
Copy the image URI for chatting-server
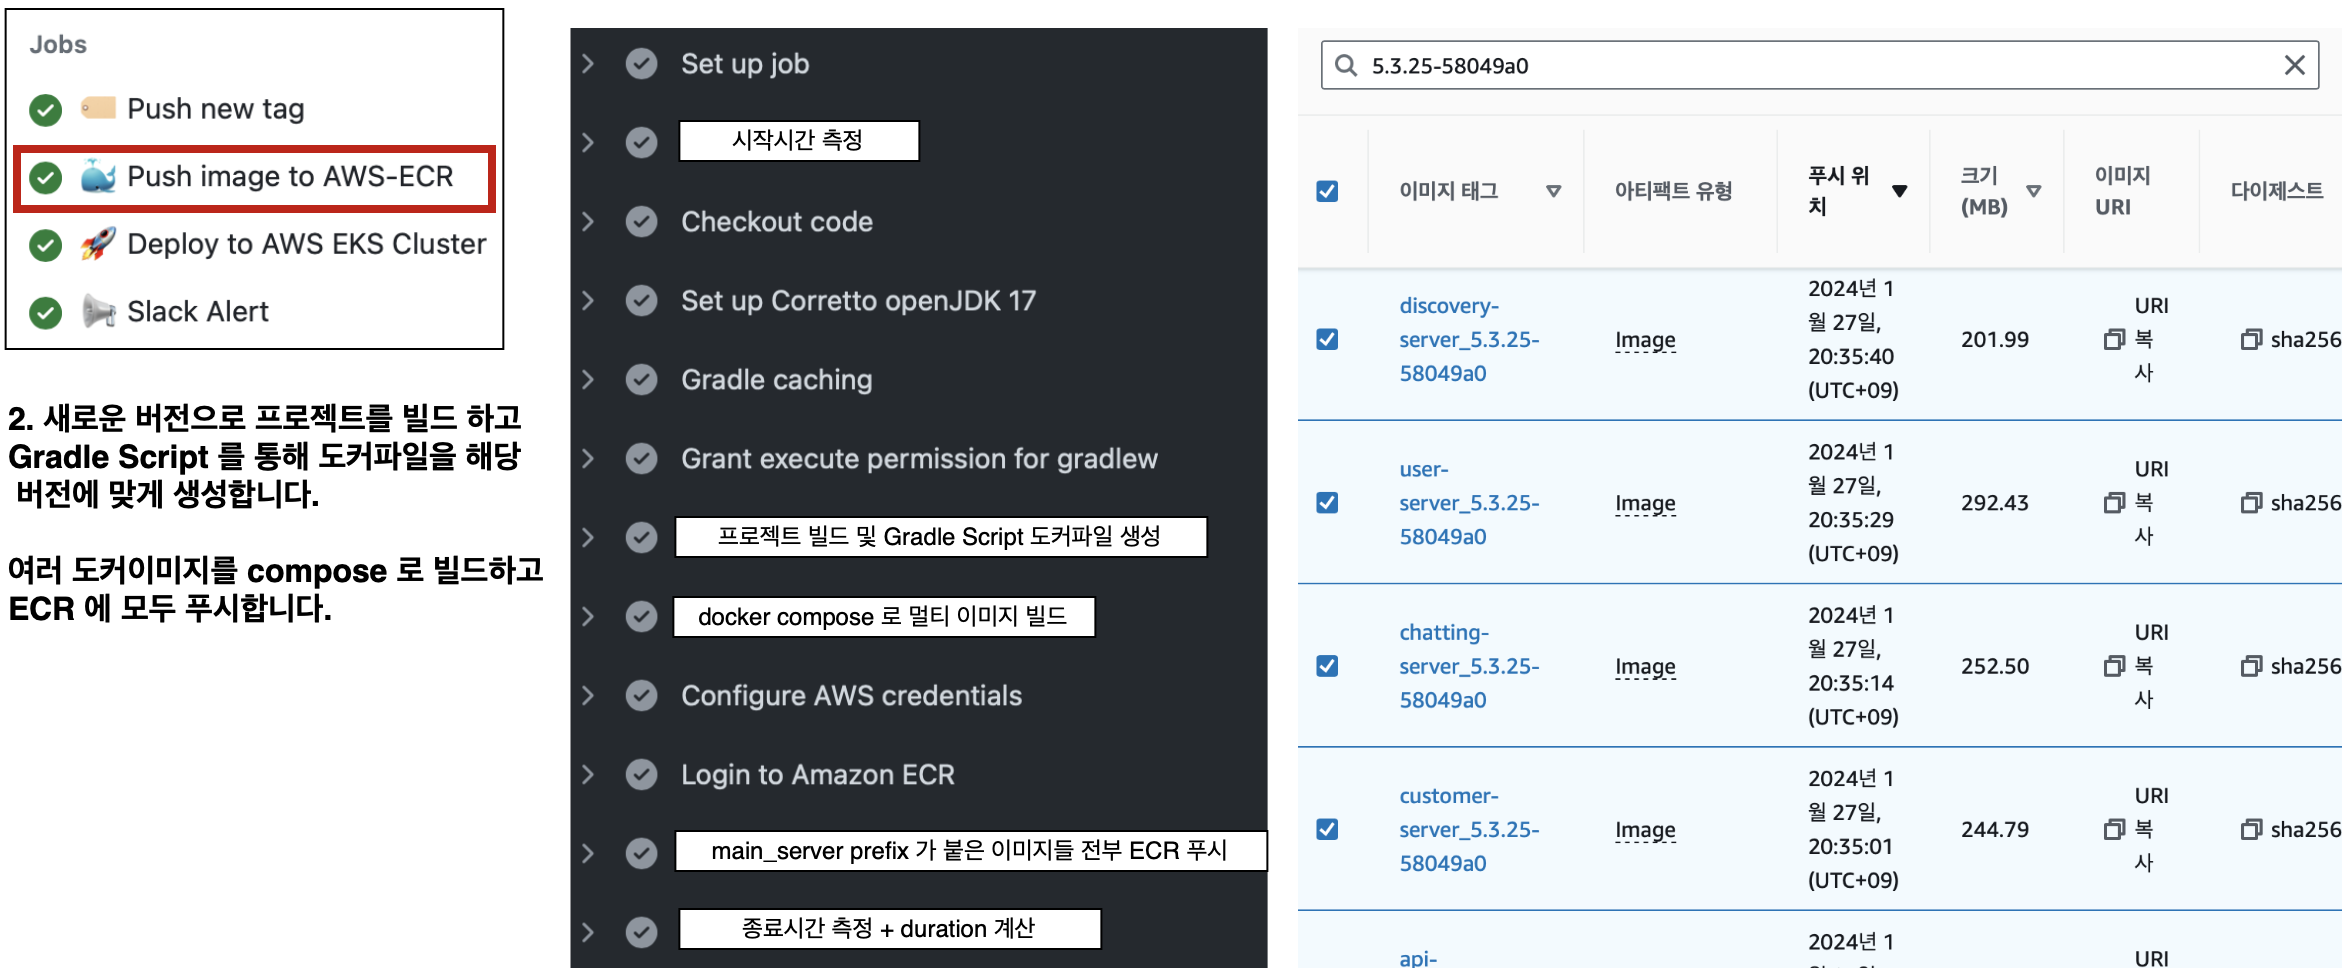(x=2114, y=666)
